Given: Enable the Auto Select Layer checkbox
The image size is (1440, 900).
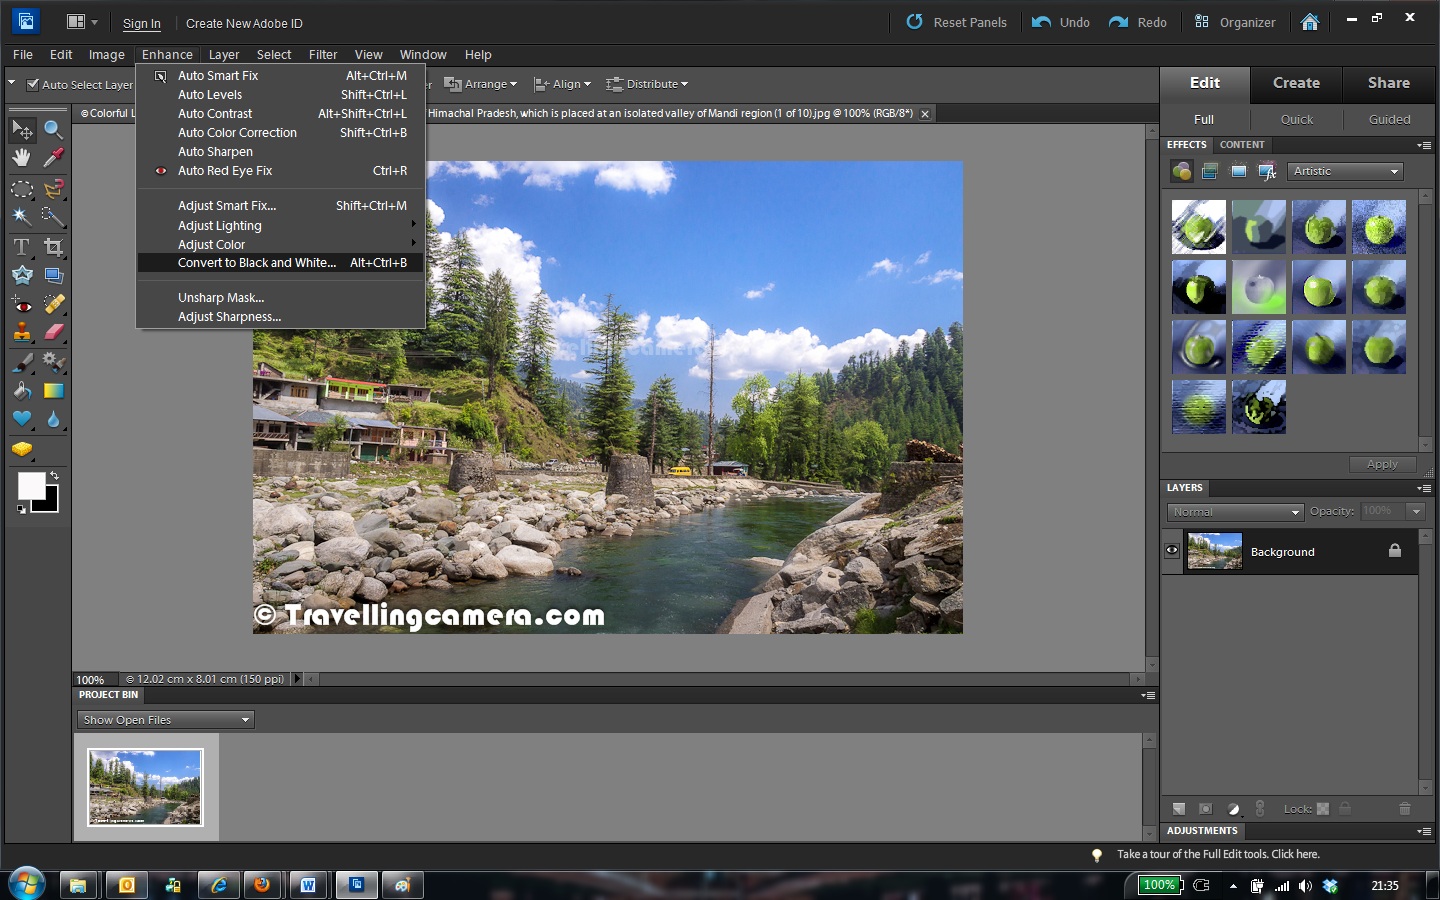Looking at the screenshot, I should click(x=33, y=84).
